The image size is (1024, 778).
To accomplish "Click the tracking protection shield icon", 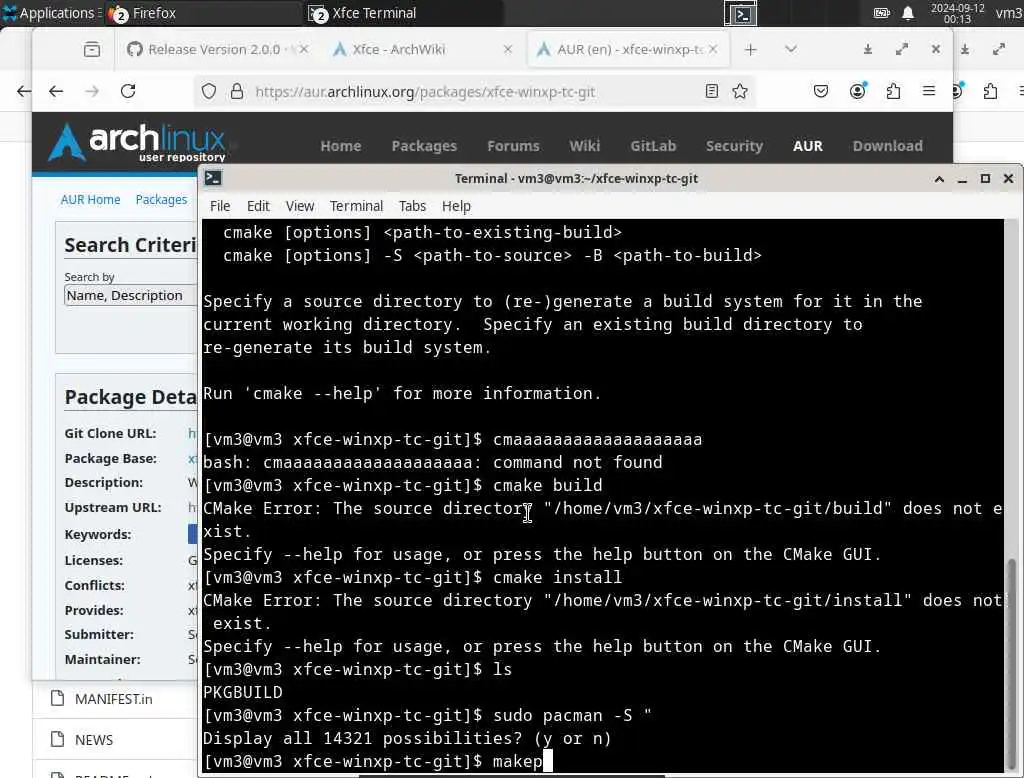I will [208, 91].
